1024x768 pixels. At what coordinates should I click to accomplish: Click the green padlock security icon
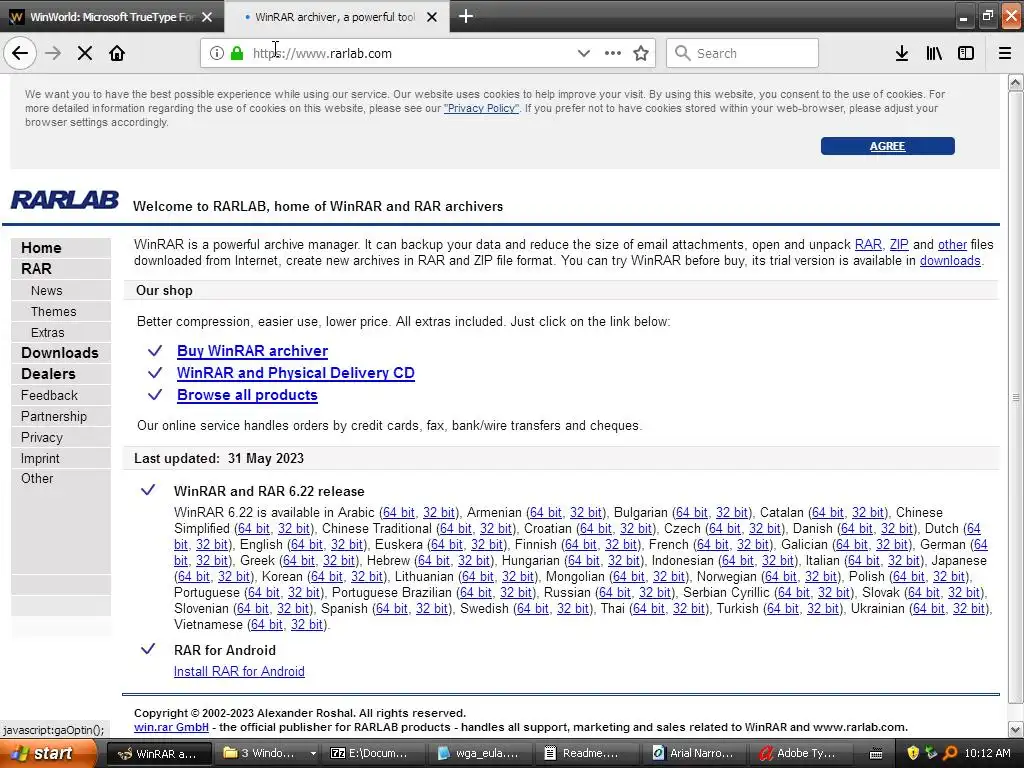click(237, 53)
